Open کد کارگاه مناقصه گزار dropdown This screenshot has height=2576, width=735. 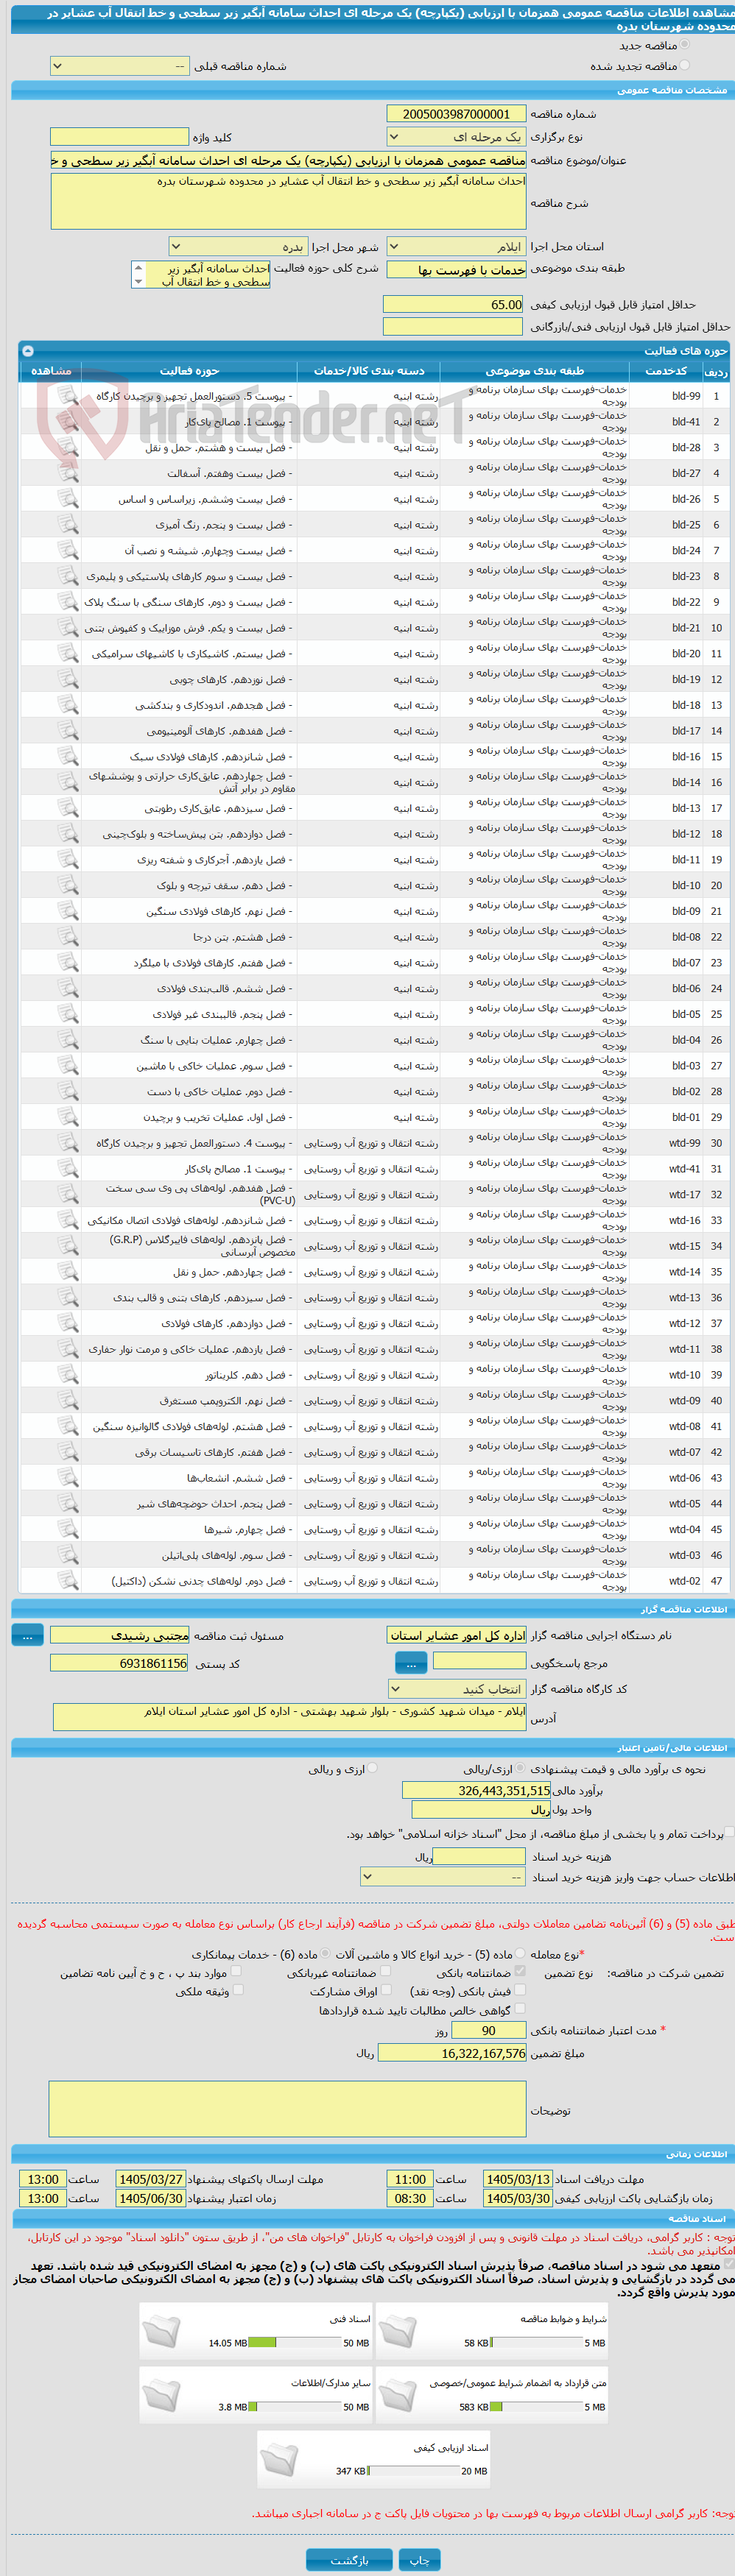click(456, 1689)
